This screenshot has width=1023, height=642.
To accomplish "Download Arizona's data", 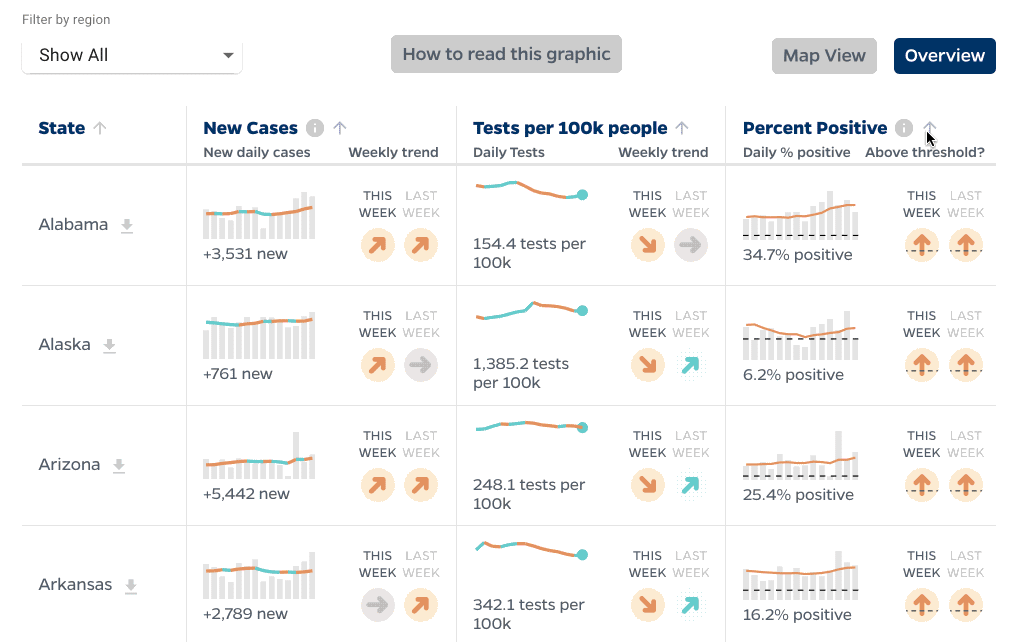I will [119, 466].
